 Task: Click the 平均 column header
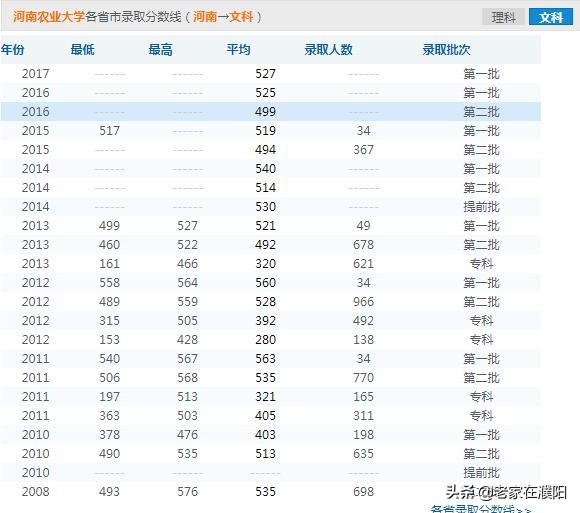pyautogui.click(x=239, y=50)
